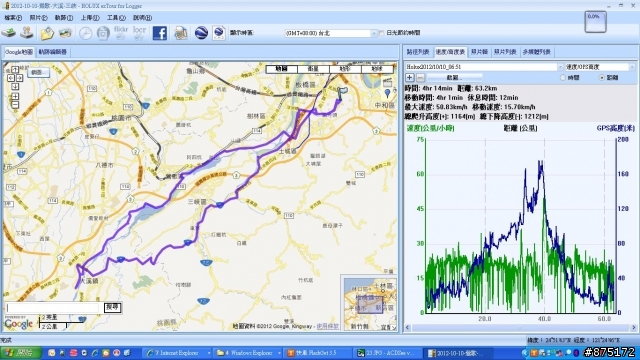Collapse the overview mini-map corner arrow
Viewport: 640px width, 360px height.
393,327
